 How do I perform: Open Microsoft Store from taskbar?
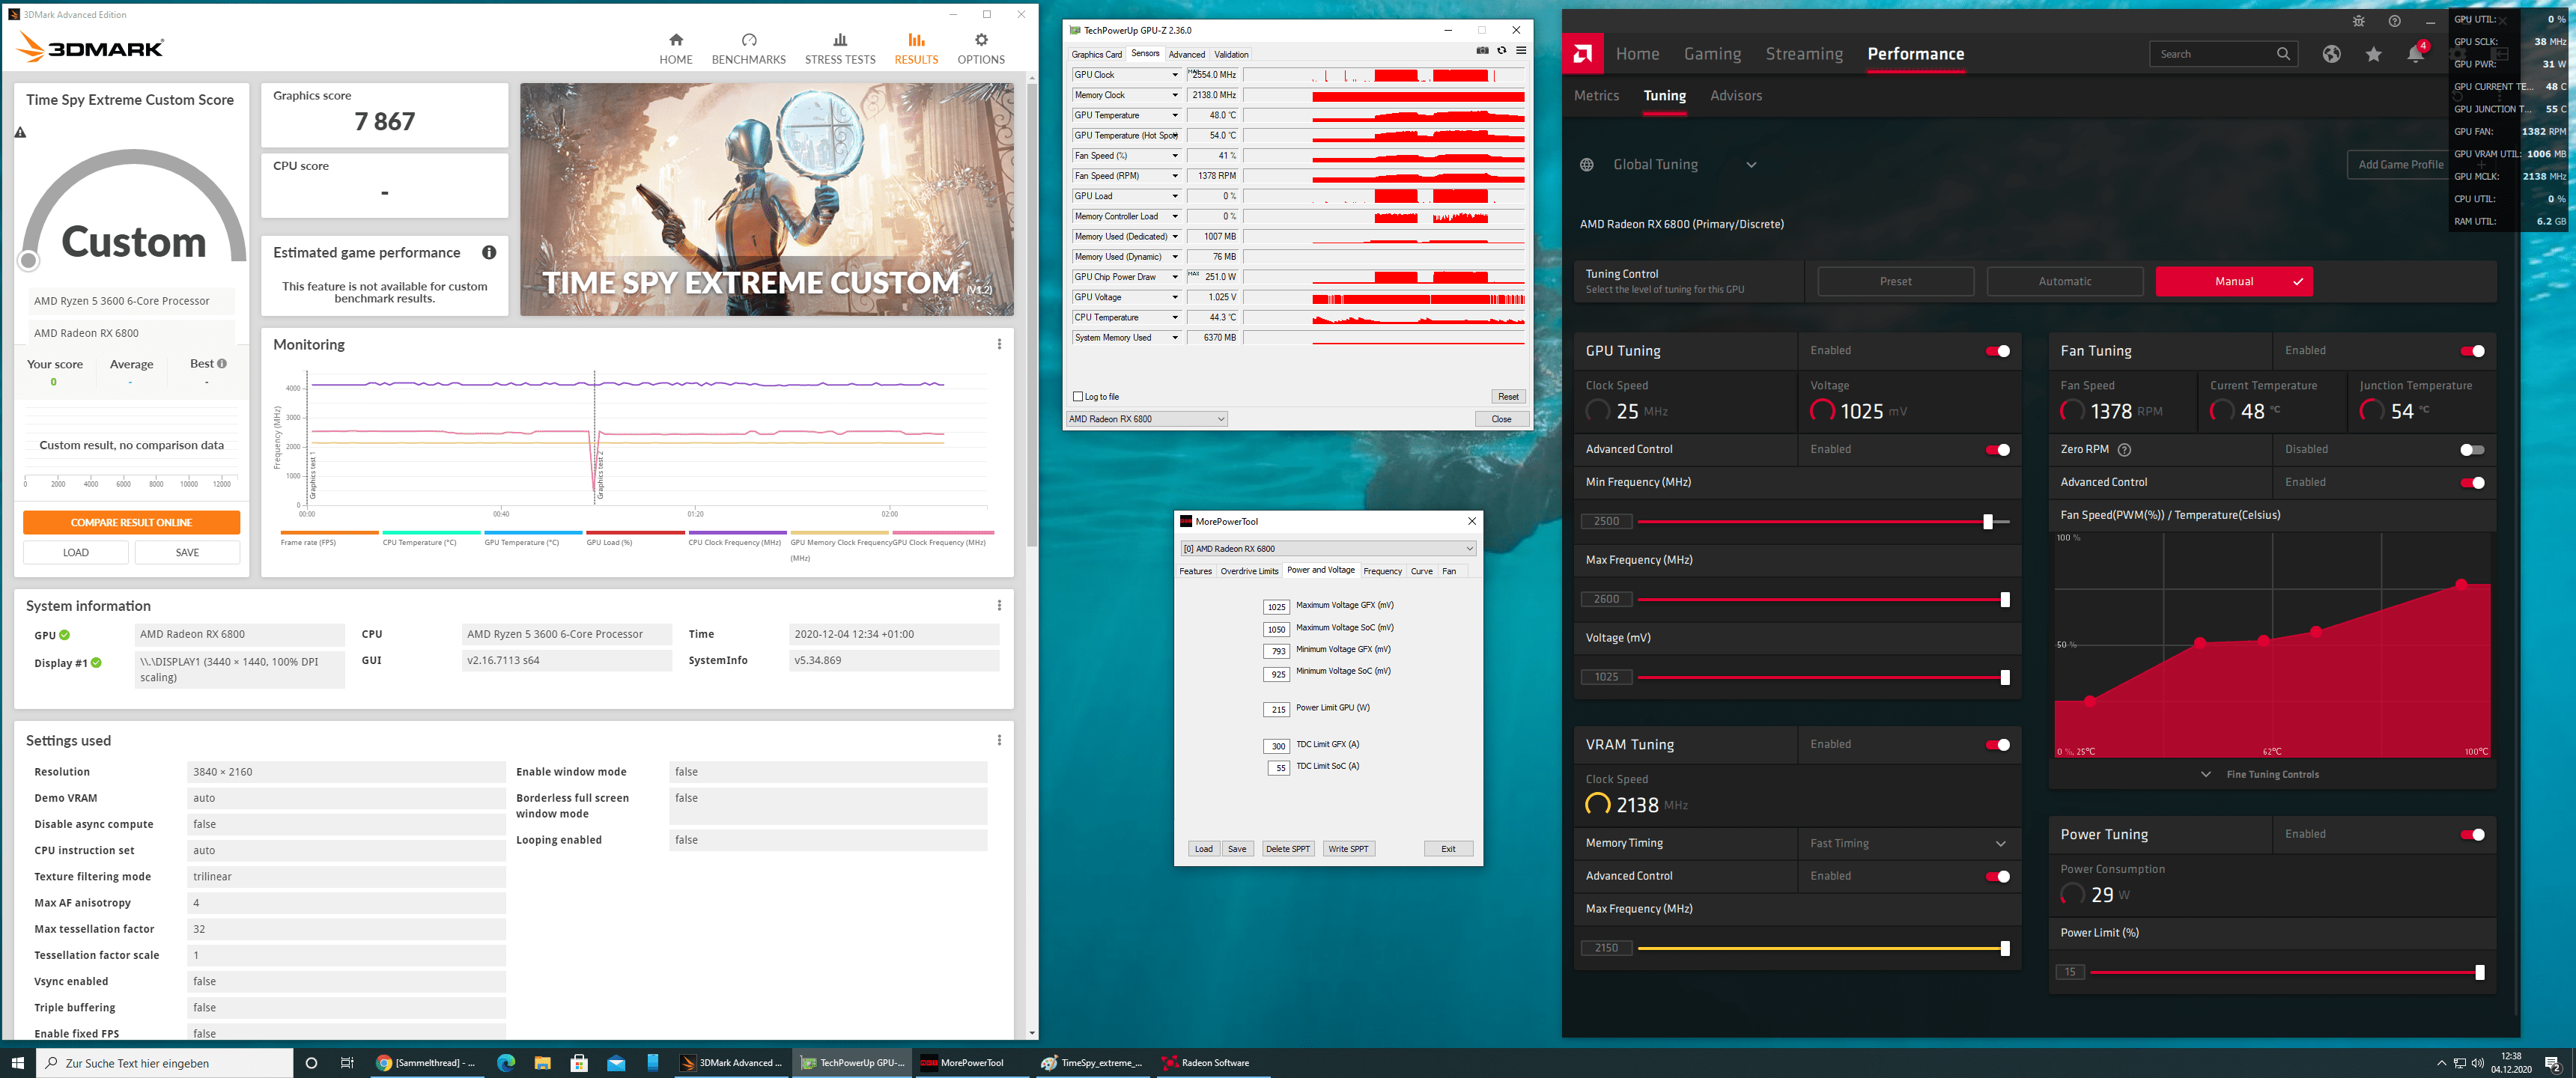pyautogui.click(x=578, y=1062)
